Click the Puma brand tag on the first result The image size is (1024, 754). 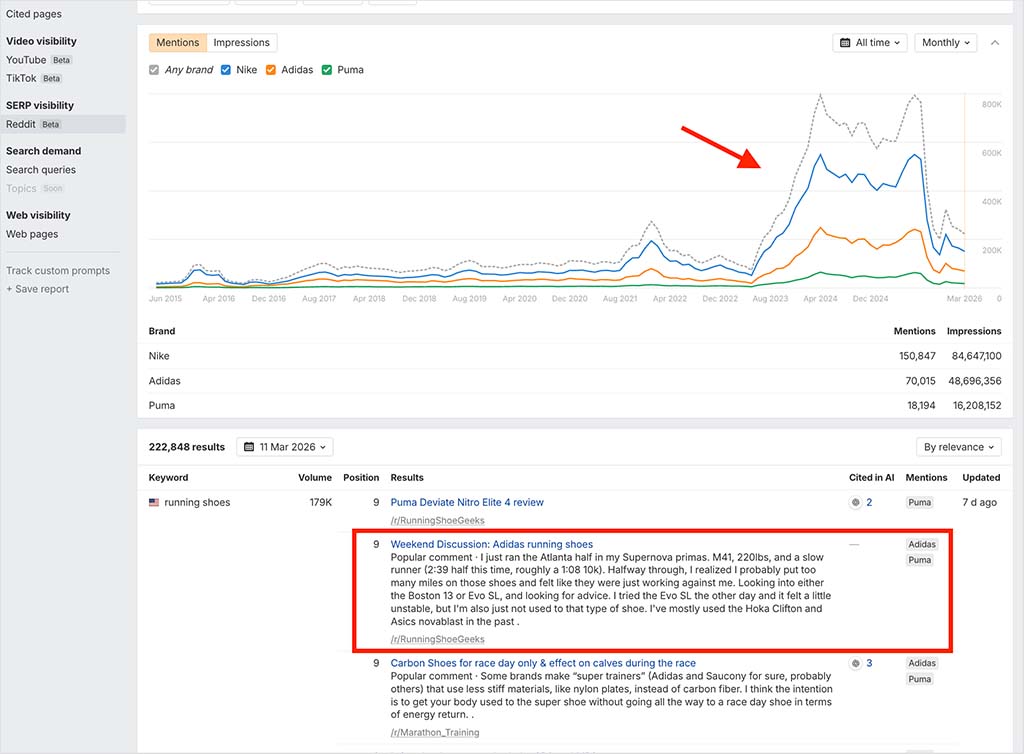tap(919, 502)
